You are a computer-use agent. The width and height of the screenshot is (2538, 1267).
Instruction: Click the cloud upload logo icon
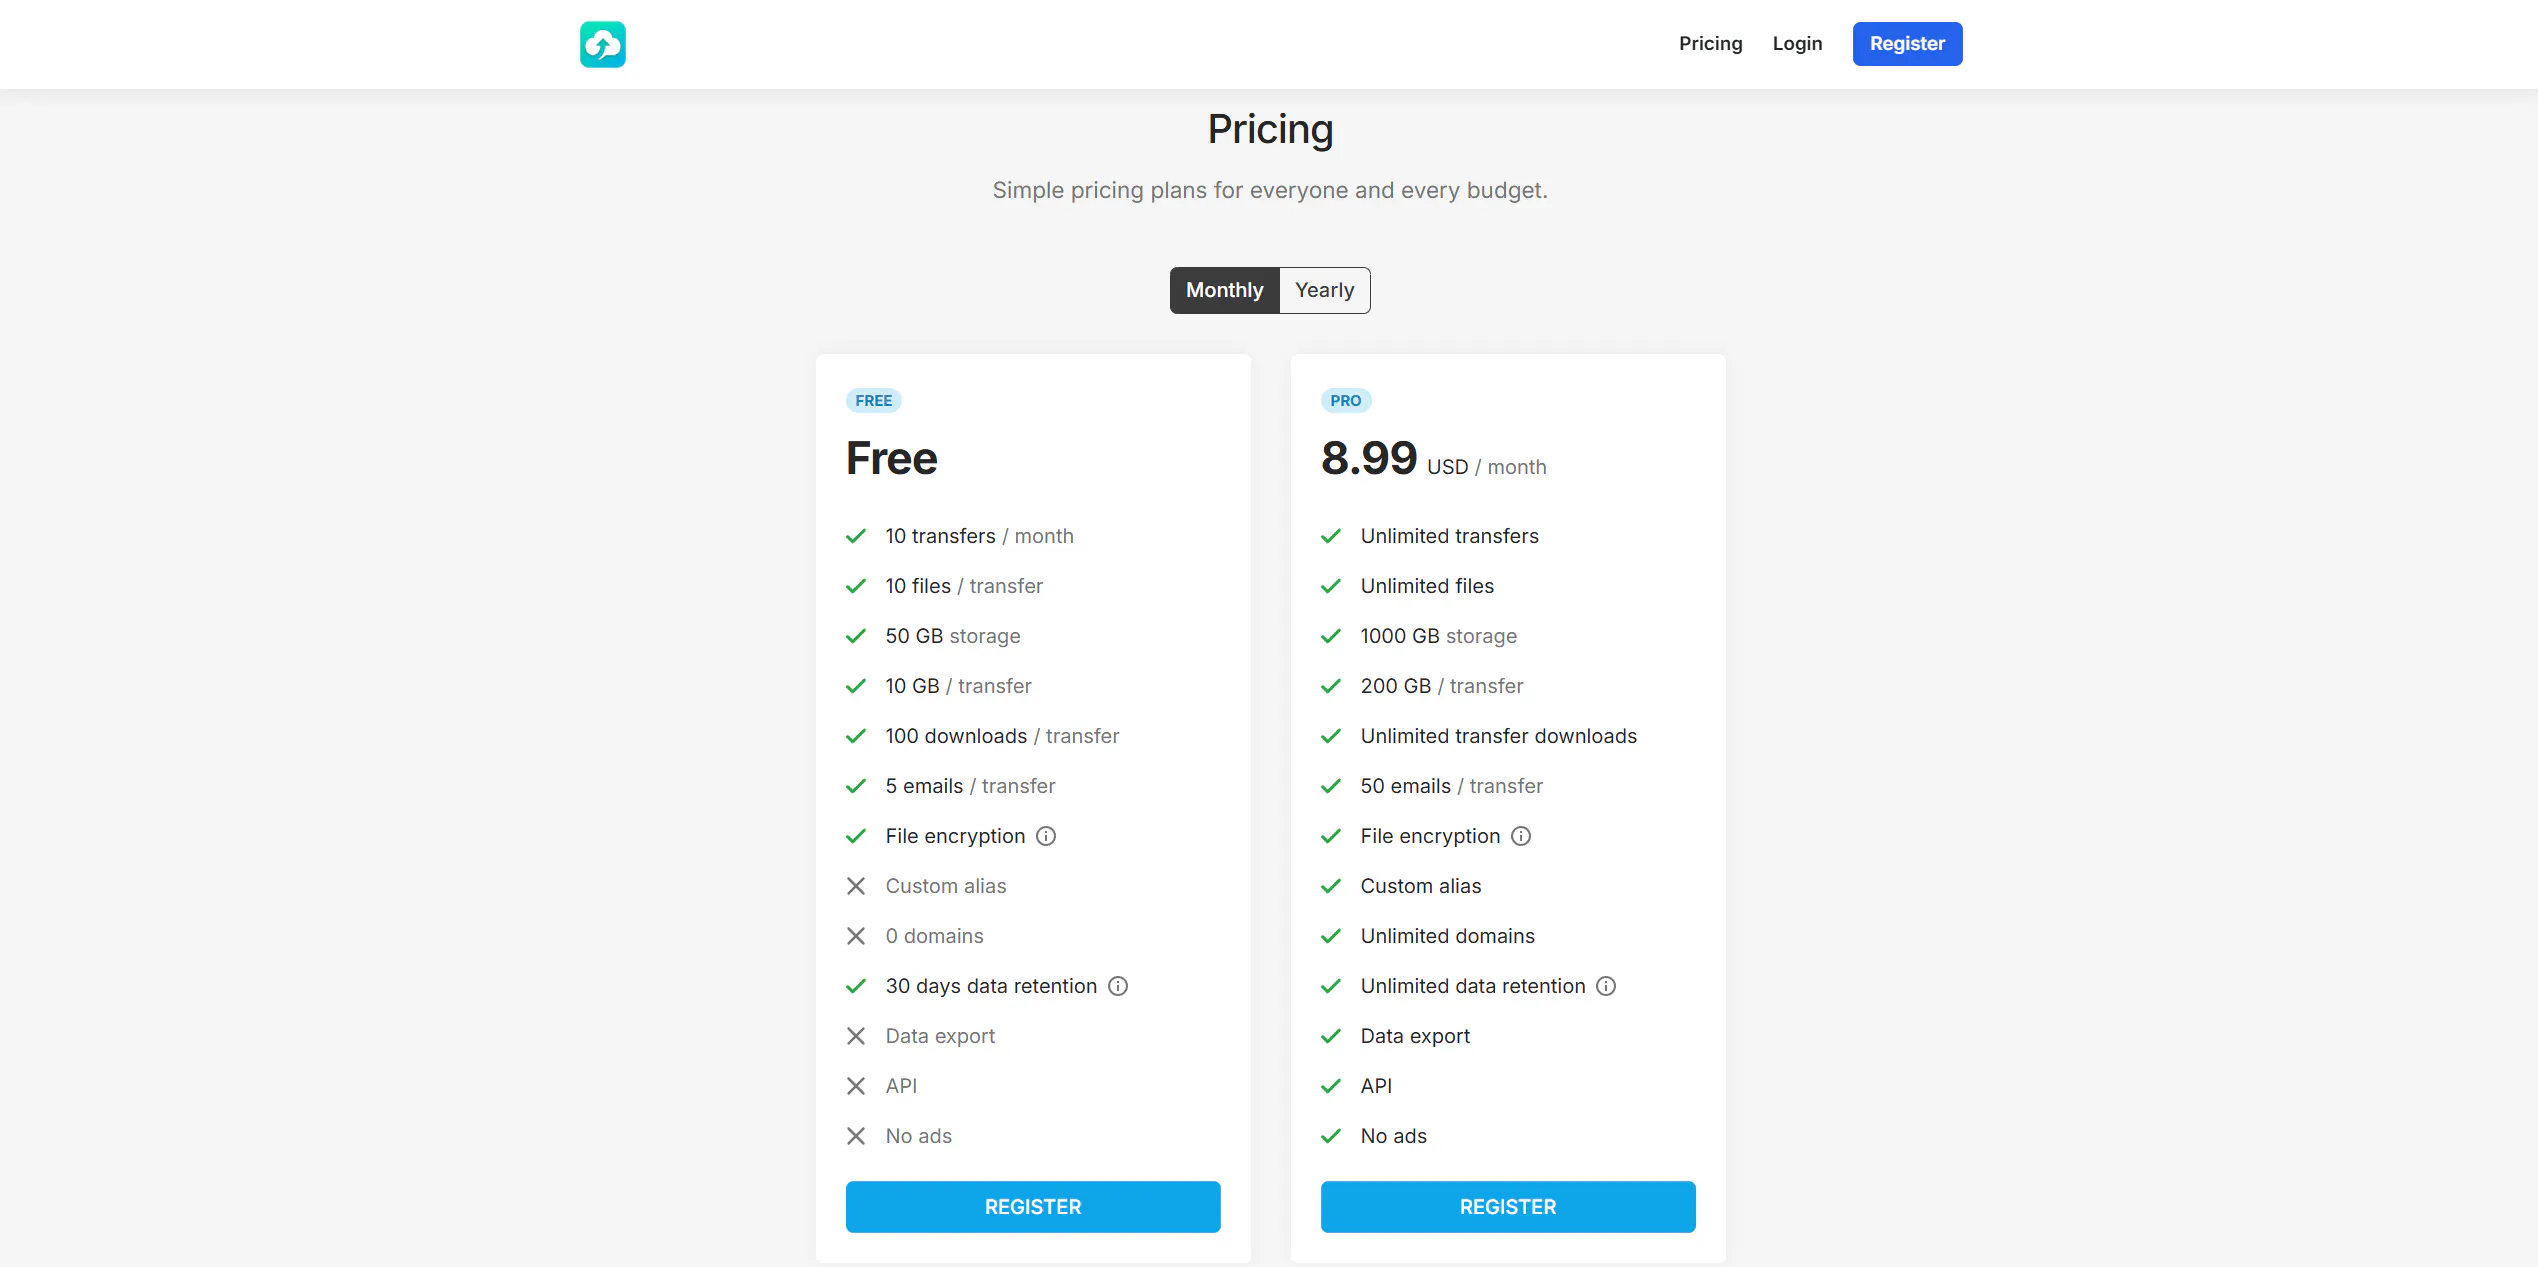point(602,44)
